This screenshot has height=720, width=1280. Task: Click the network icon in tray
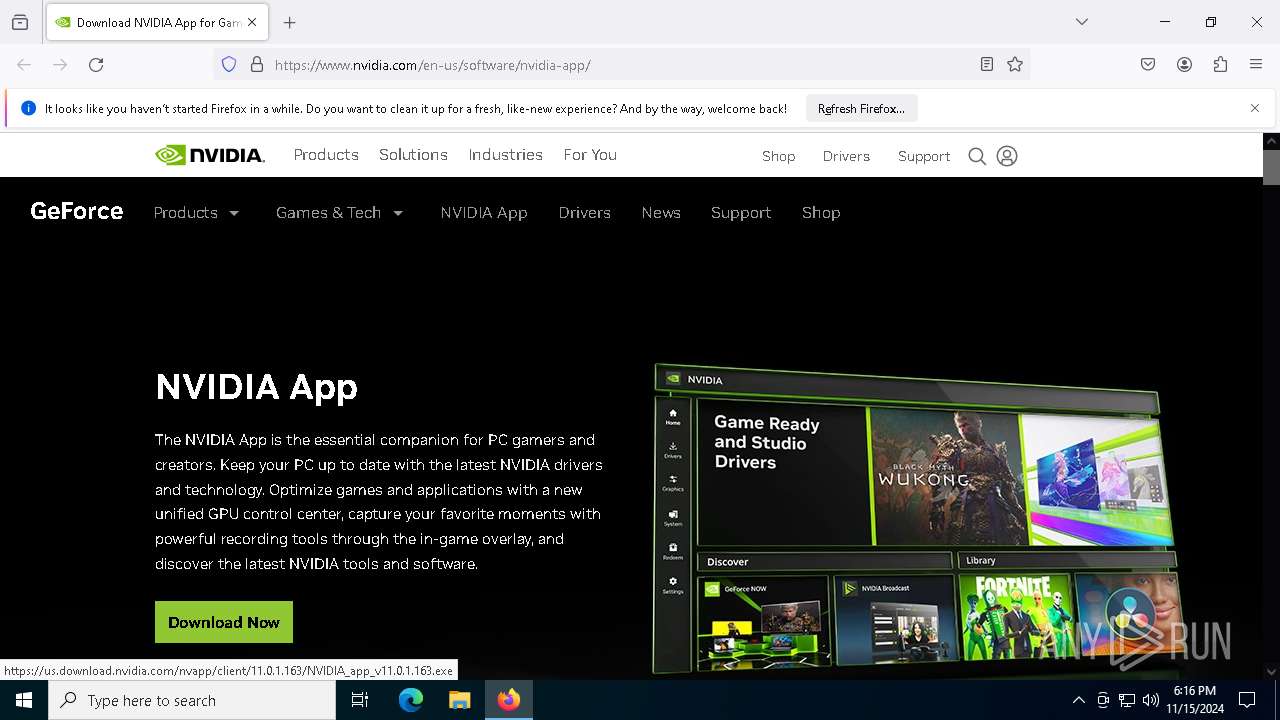tap(1127, 700)
